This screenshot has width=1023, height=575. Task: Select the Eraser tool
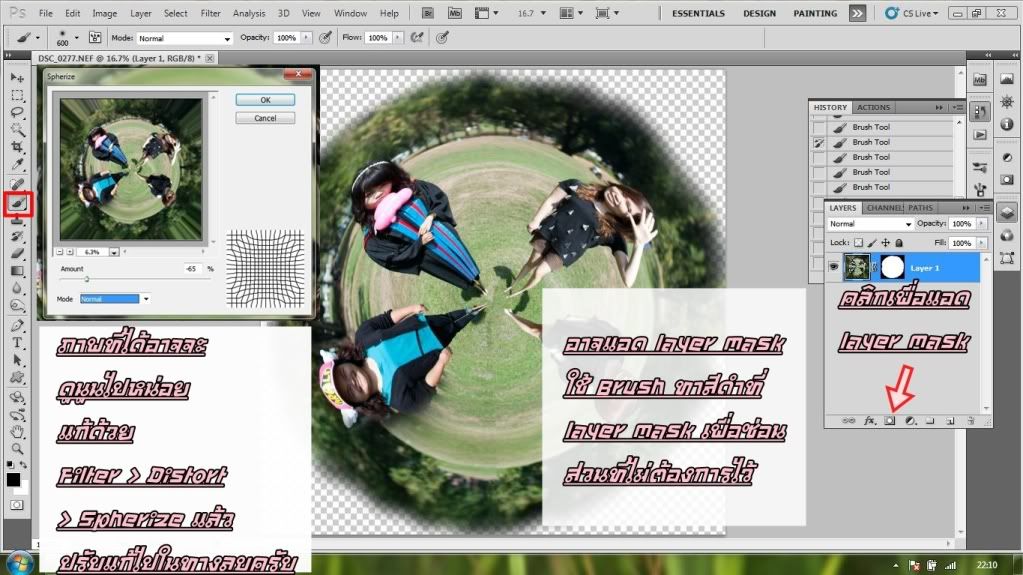point(17,253)
